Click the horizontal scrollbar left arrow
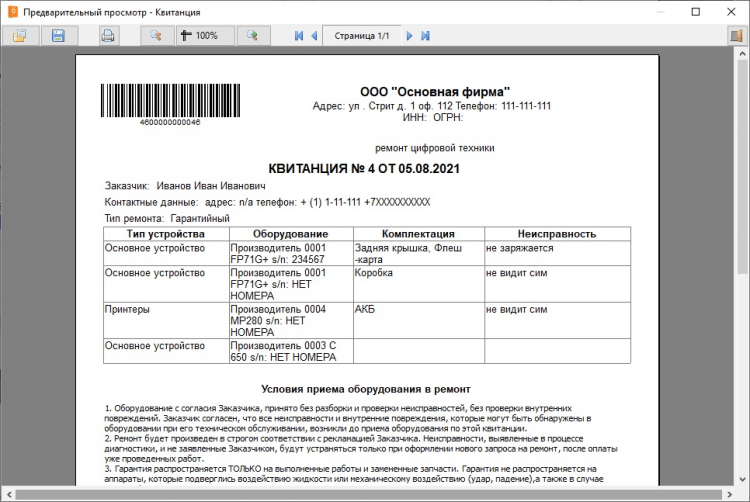This screenshot has width=750, height=502. click(9, 494)
